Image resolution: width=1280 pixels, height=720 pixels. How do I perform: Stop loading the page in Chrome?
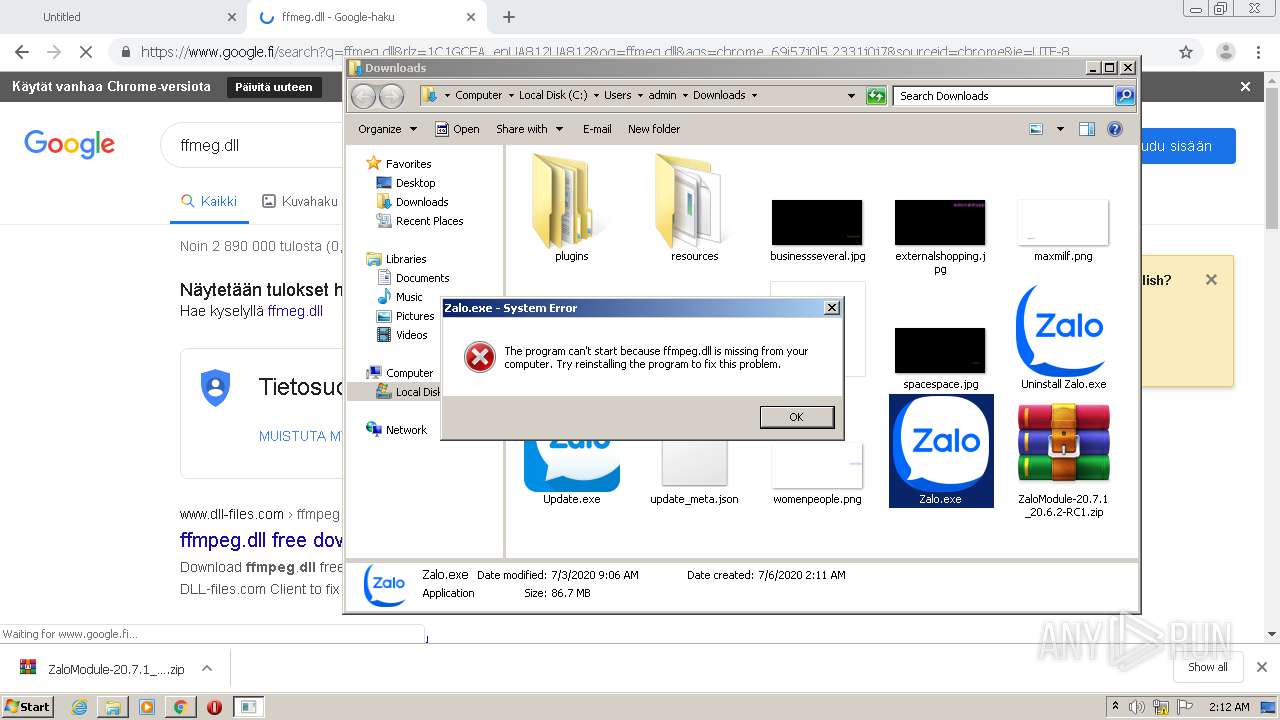coord(86,52)
